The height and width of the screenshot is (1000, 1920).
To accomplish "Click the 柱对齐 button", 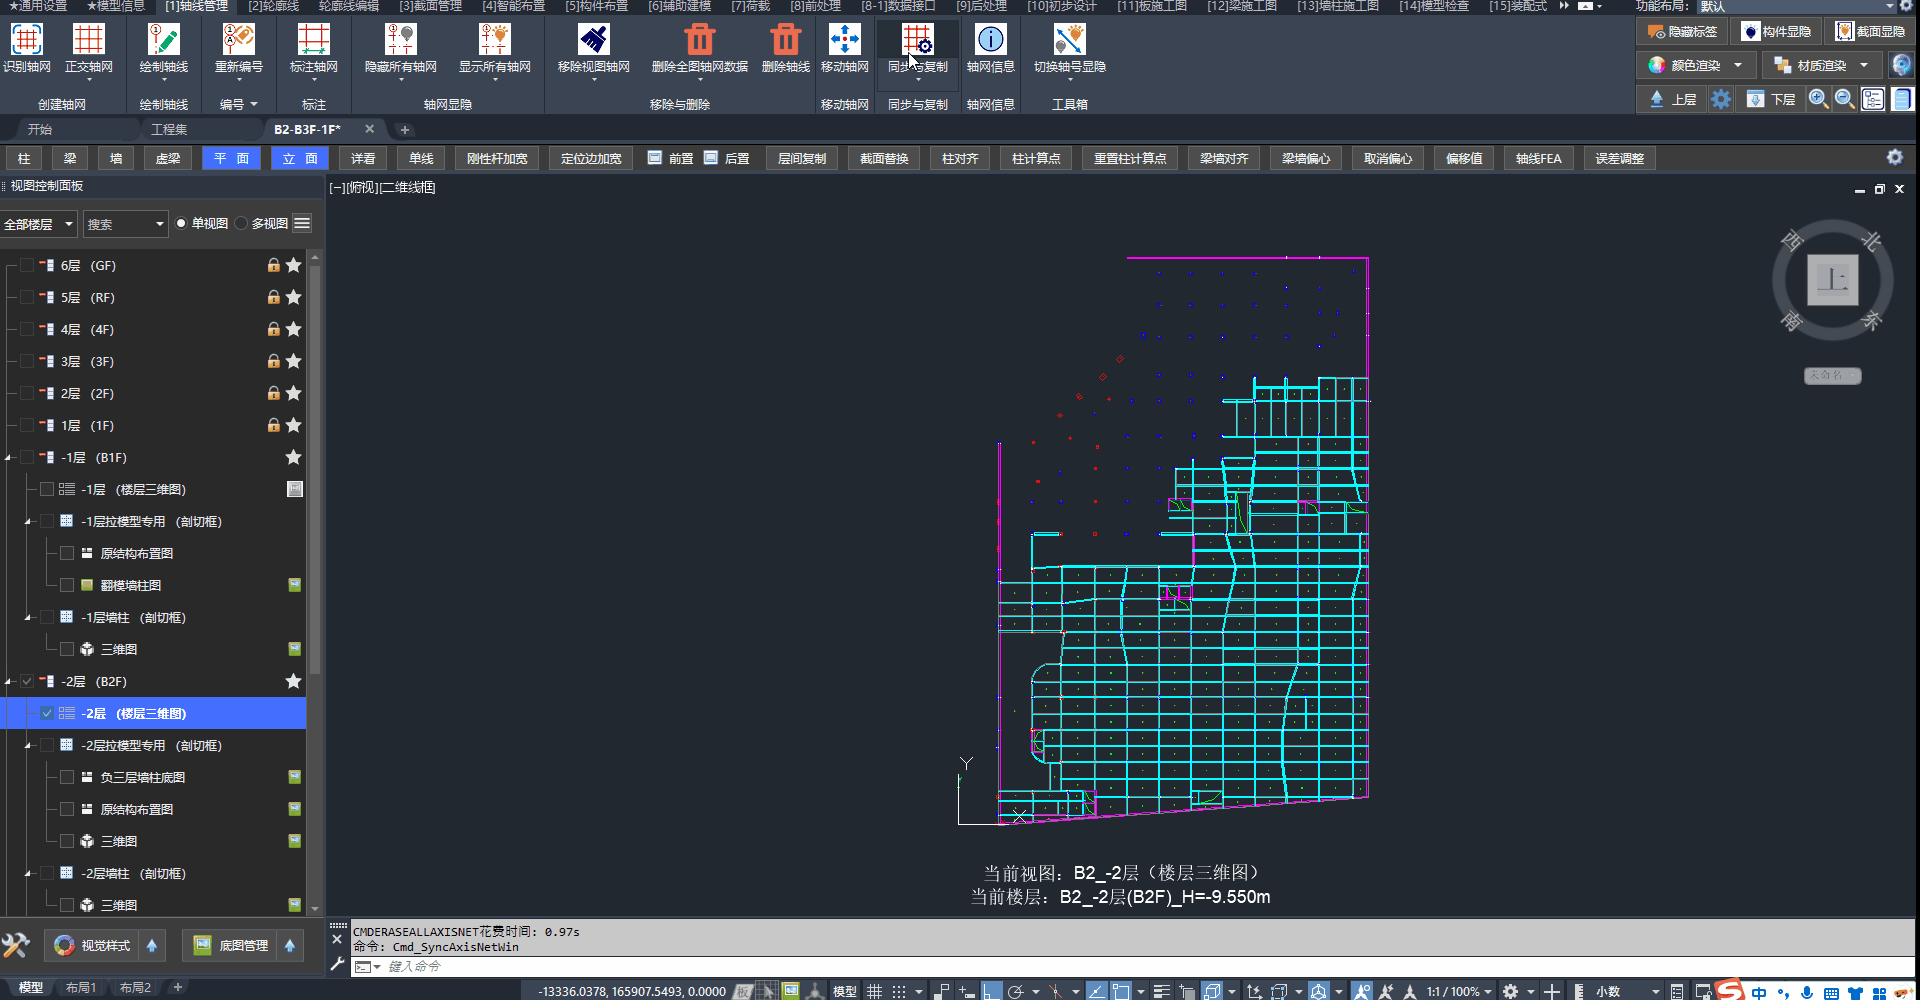I will [x=960, y=159].
